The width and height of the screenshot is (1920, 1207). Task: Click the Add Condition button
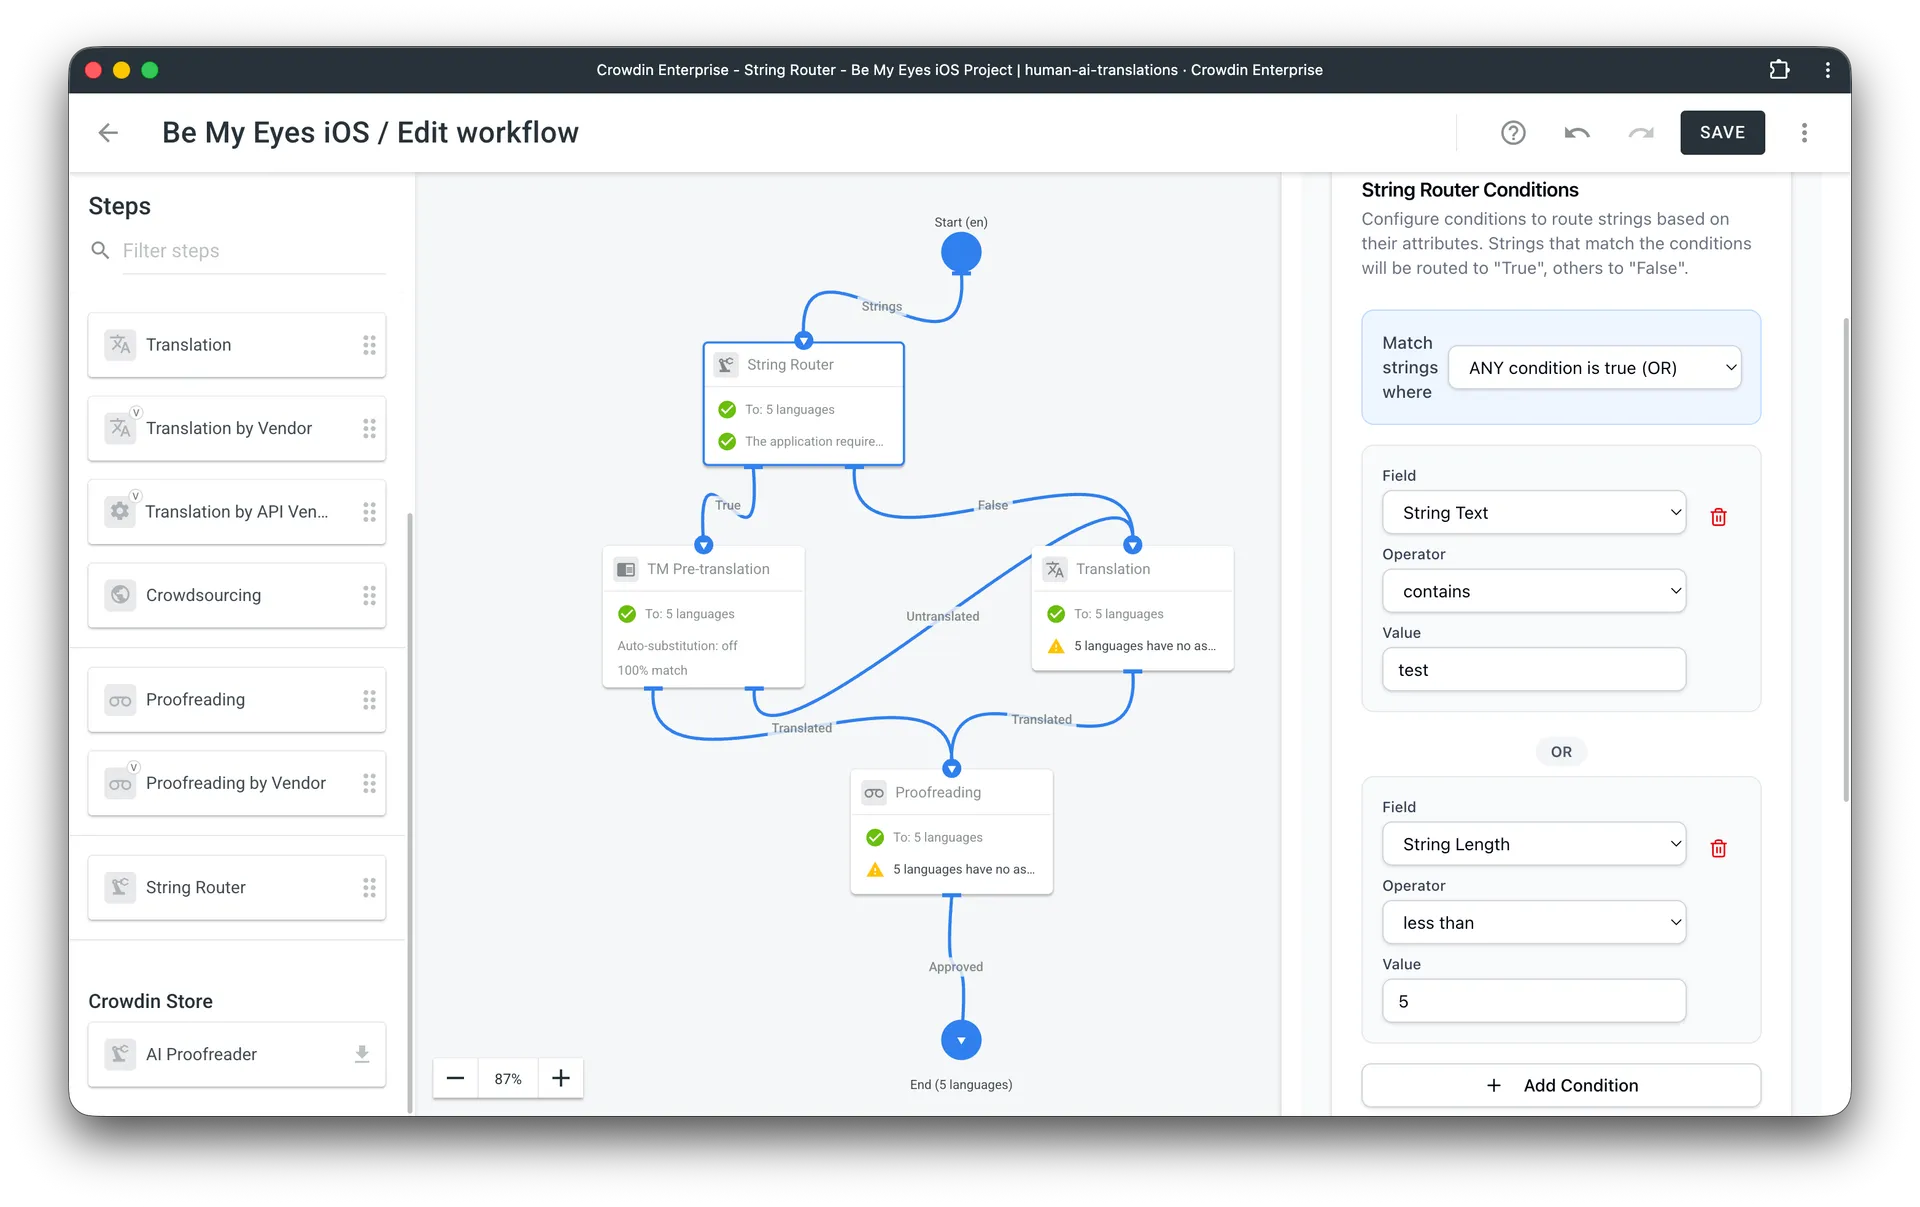point(1560,1085)
